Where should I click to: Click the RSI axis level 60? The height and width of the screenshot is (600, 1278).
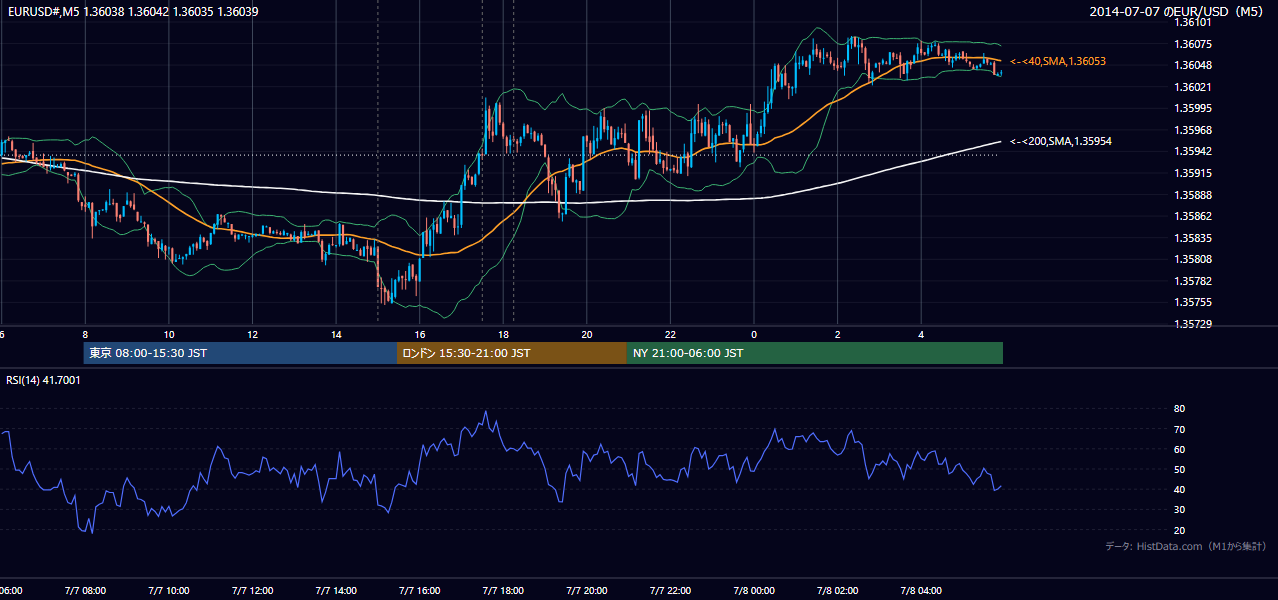pos(1179,449)
